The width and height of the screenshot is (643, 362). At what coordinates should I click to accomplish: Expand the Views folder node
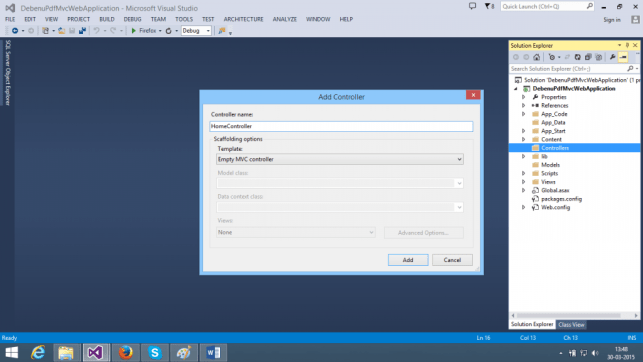524,182
